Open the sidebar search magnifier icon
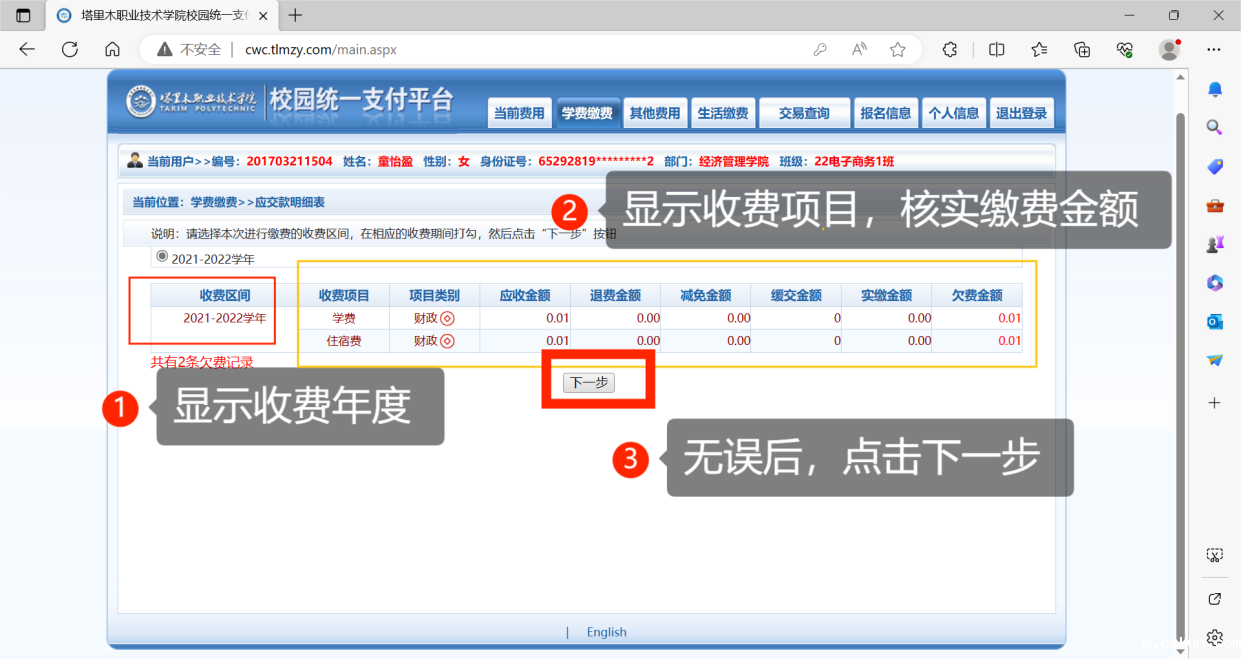This screenshot has height=659, width=1241. 1215,128
